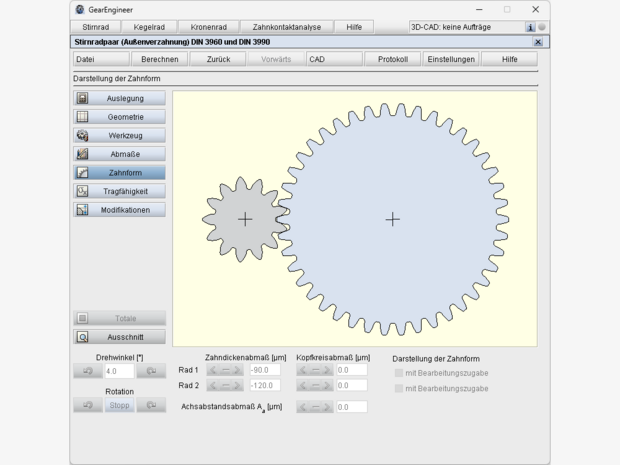Viewport: 620px width, 465px height.
Task: Select the Geometrie grid icon
Action: 83,117
